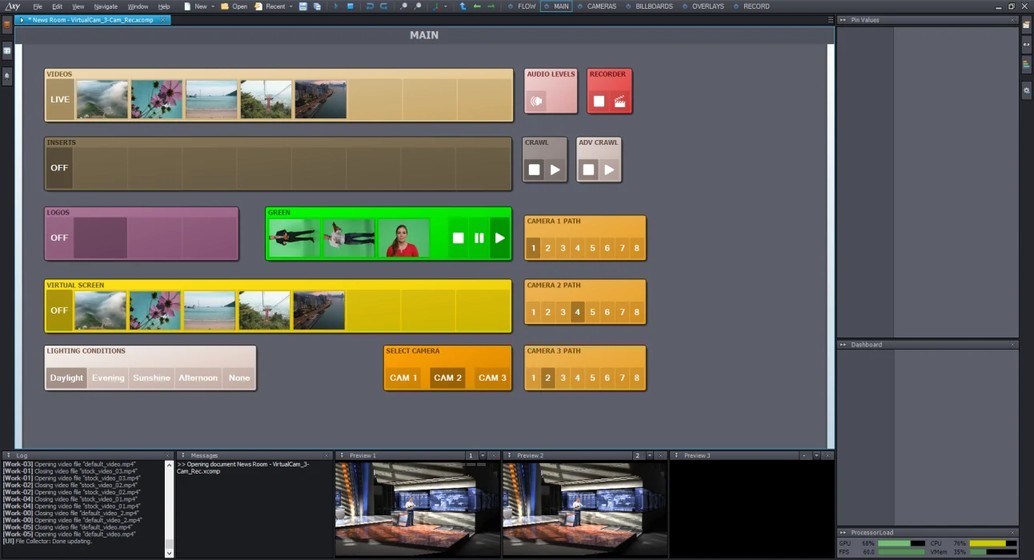Pause the Green screen clip
The height and width of the screenshot is (560, 1034).
tap(479, 238)
